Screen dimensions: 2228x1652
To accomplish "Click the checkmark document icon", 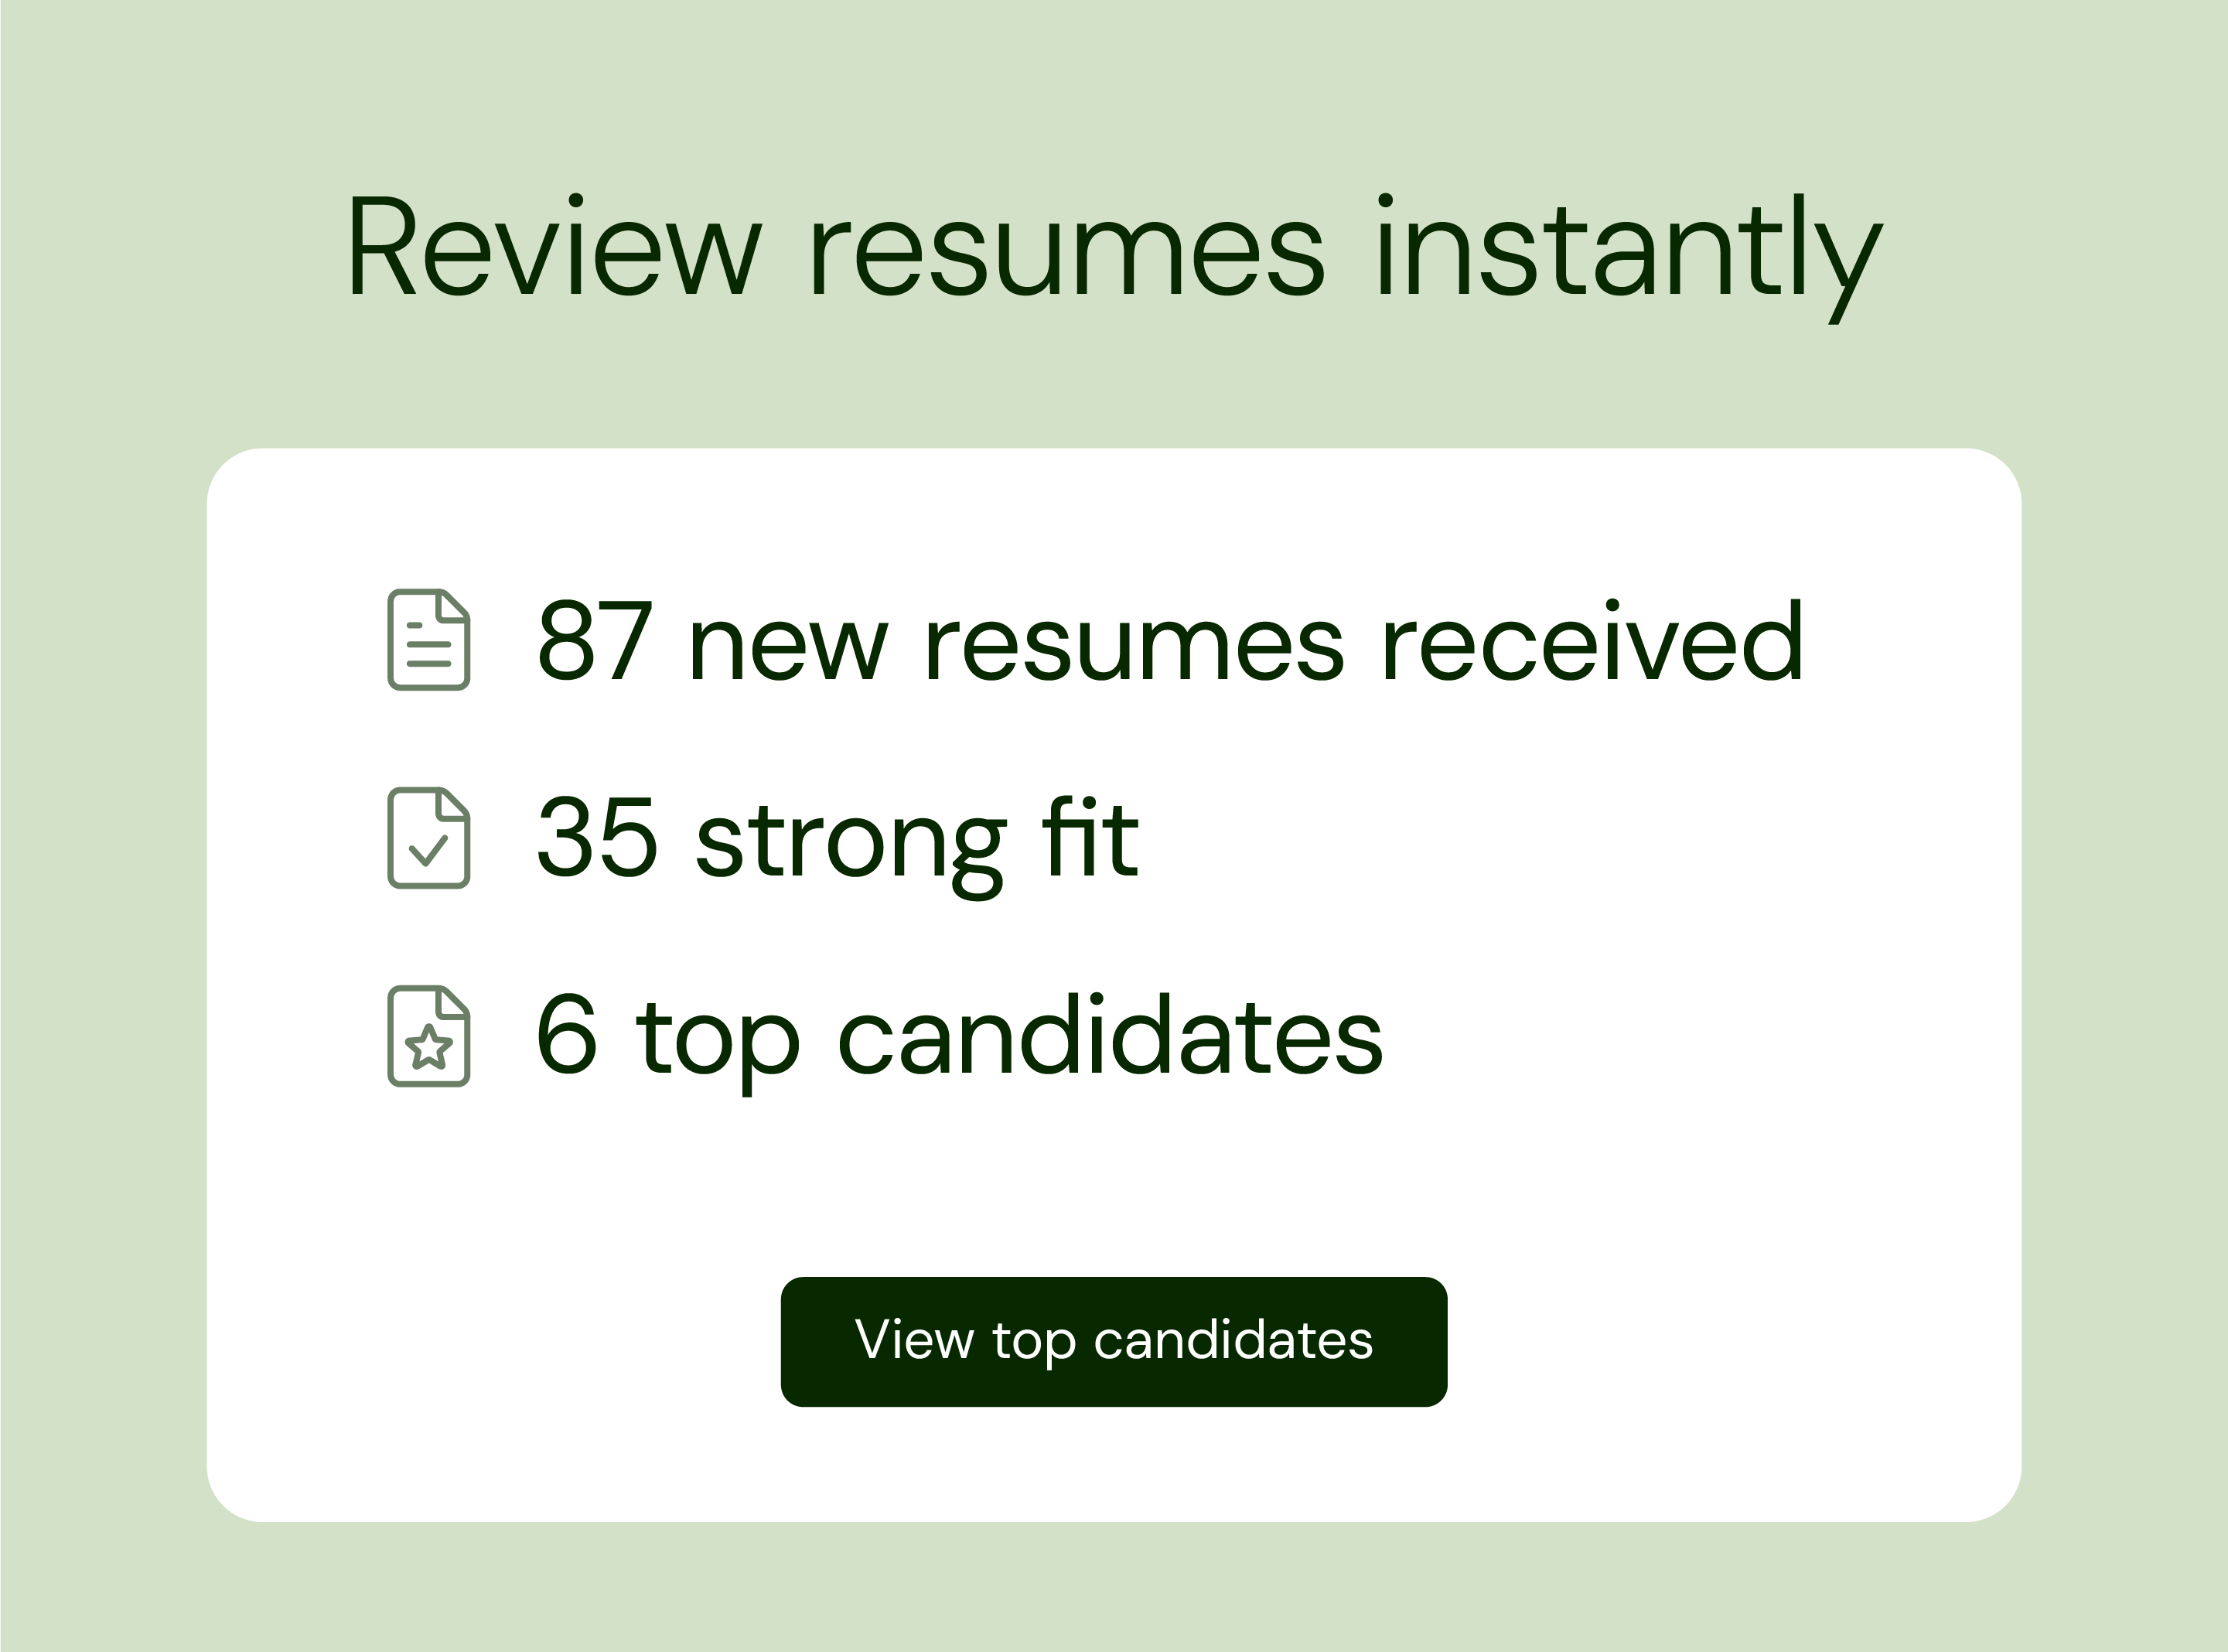I will click(x=428, y=838).
